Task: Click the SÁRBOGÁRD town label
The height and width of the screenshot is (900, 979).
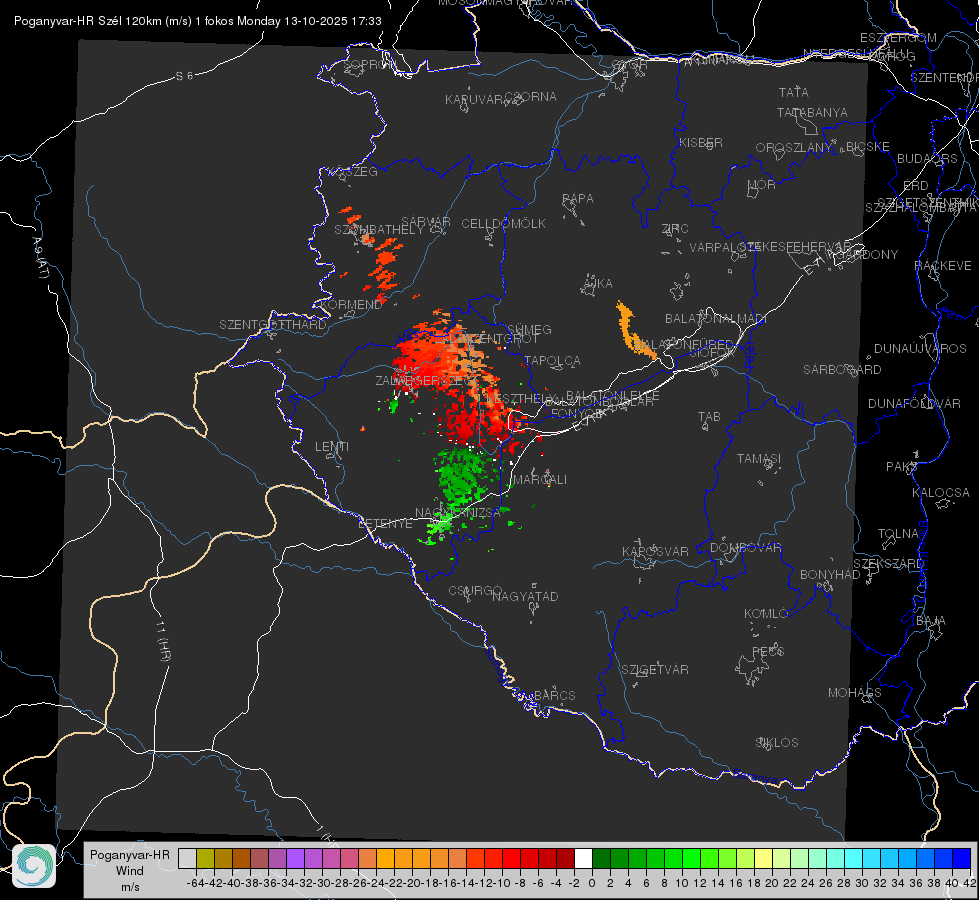Action: [842, 370]
